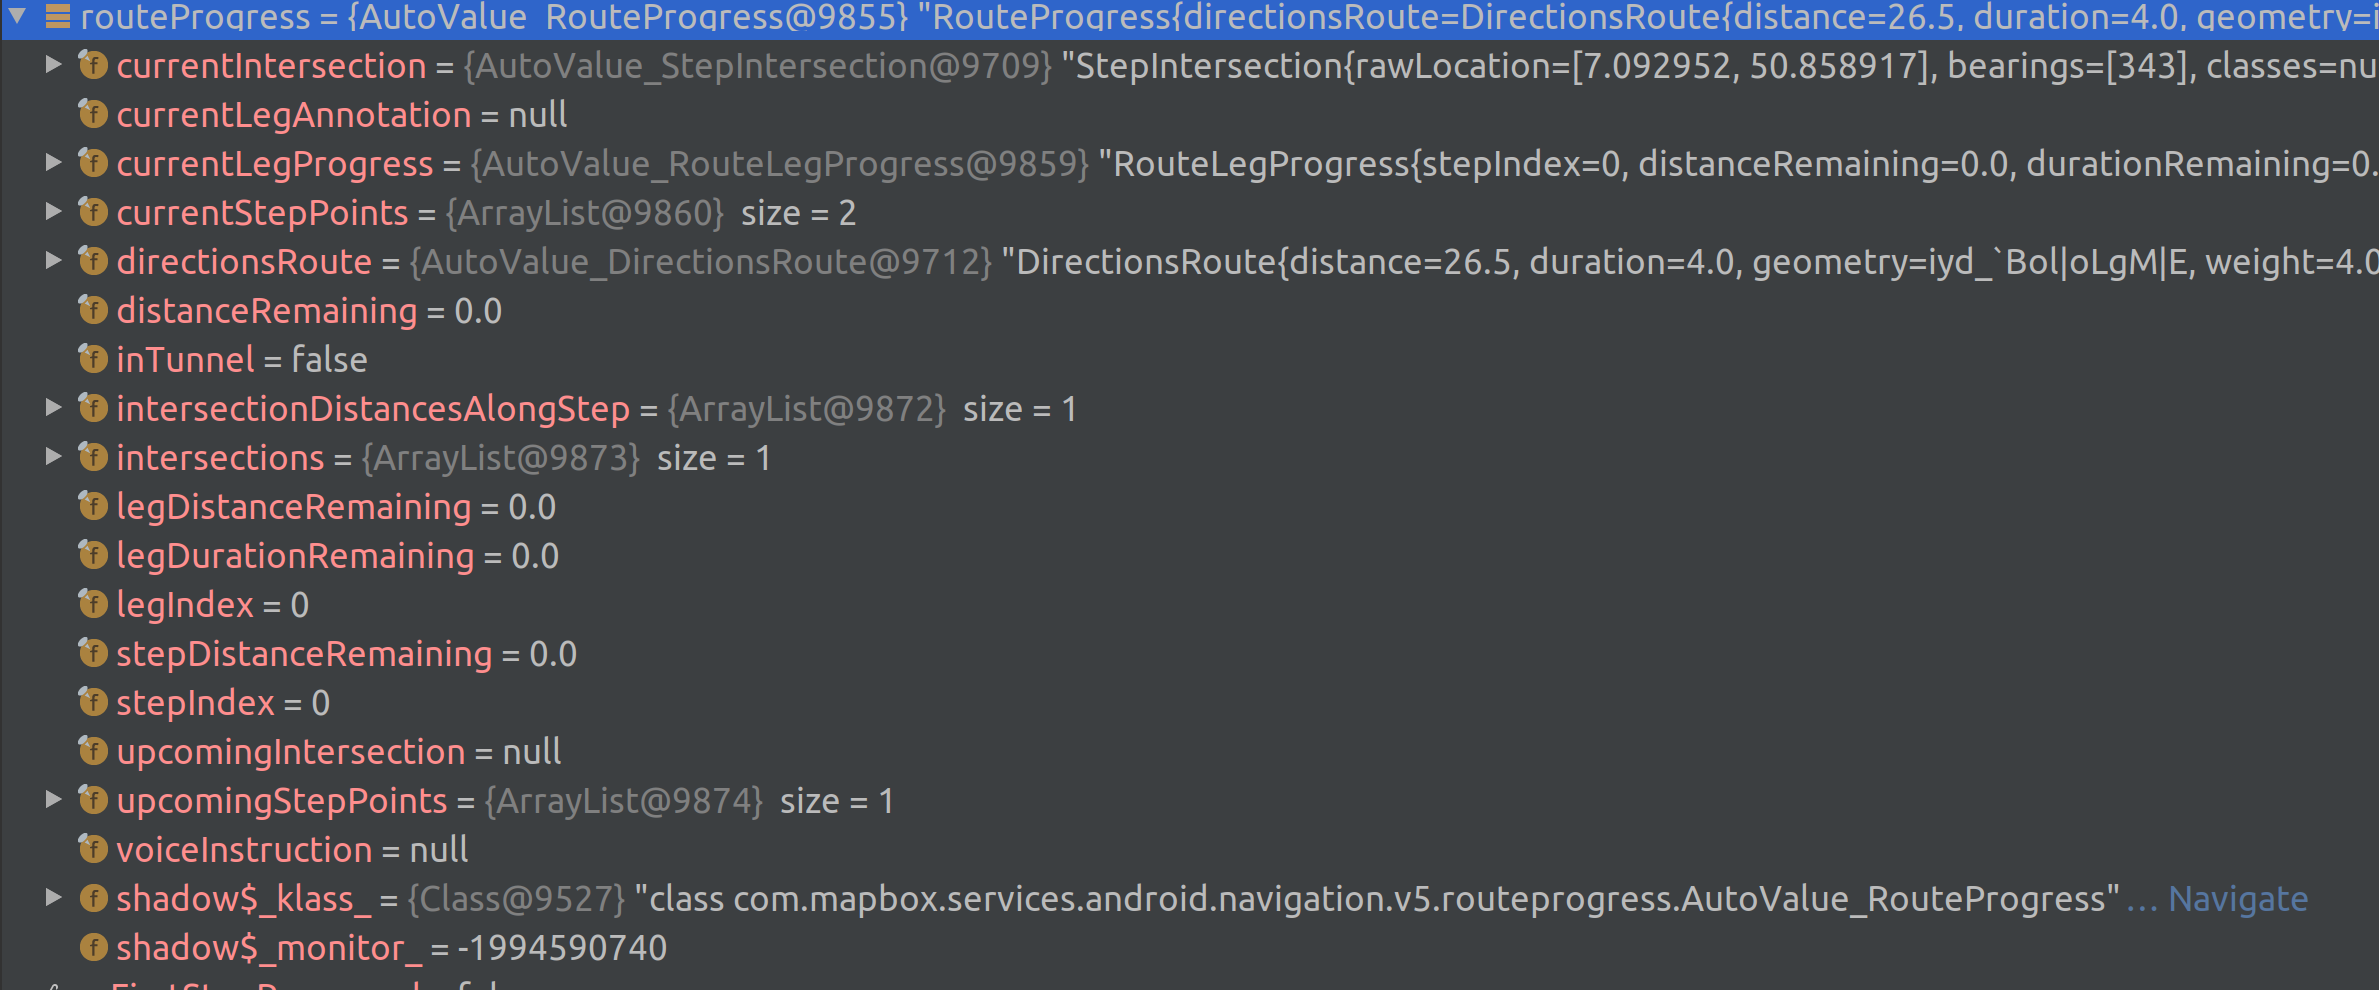The height and width of the screenshot is (990, 2379).
Task: Click the field icon next to directionsRoute
Action: [x=93, y=261]
